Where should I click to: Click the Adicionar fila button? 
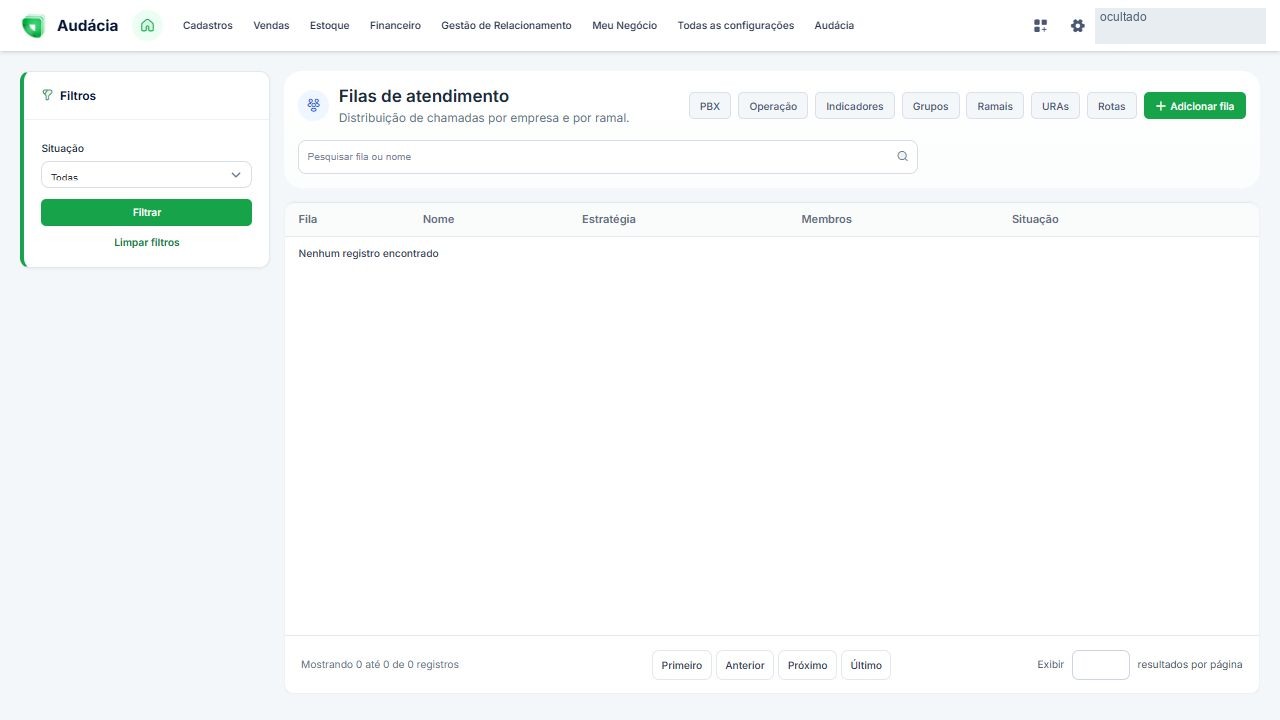[1195, 106]
